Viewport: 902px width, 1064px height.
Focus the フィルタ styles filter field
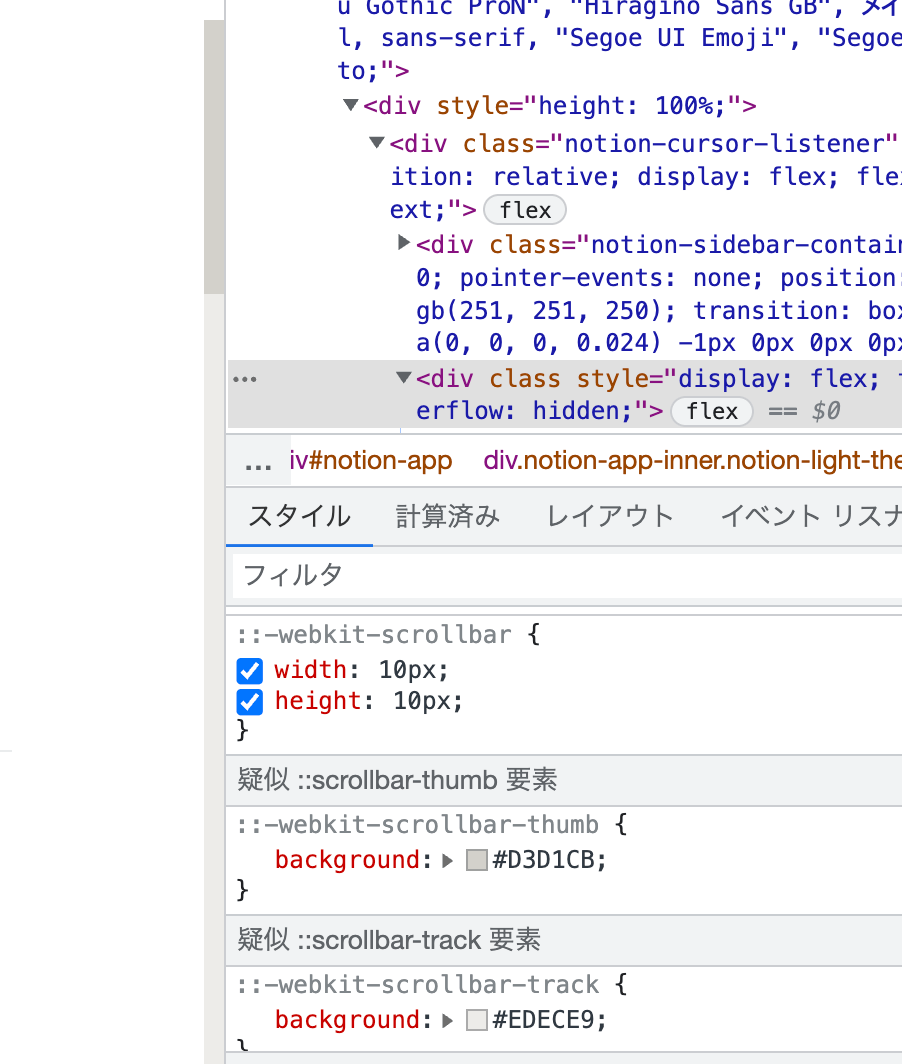(x=567, y=575)
